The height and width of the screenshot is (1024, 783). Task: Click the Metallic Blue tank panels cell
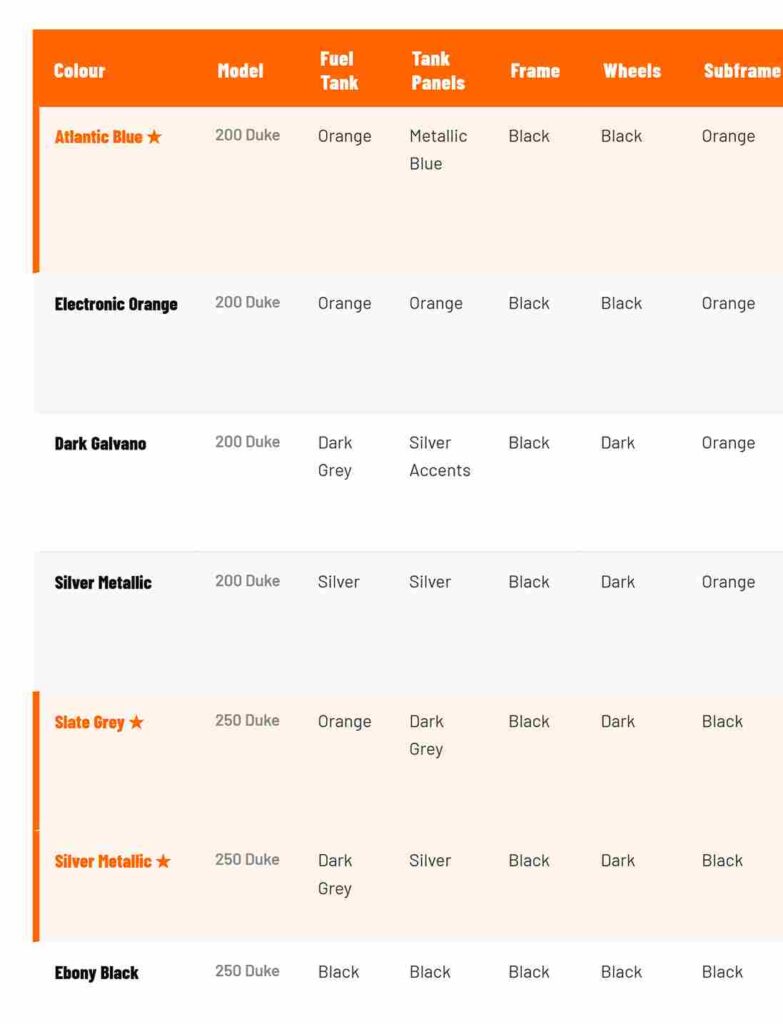(x=437, y=149)
